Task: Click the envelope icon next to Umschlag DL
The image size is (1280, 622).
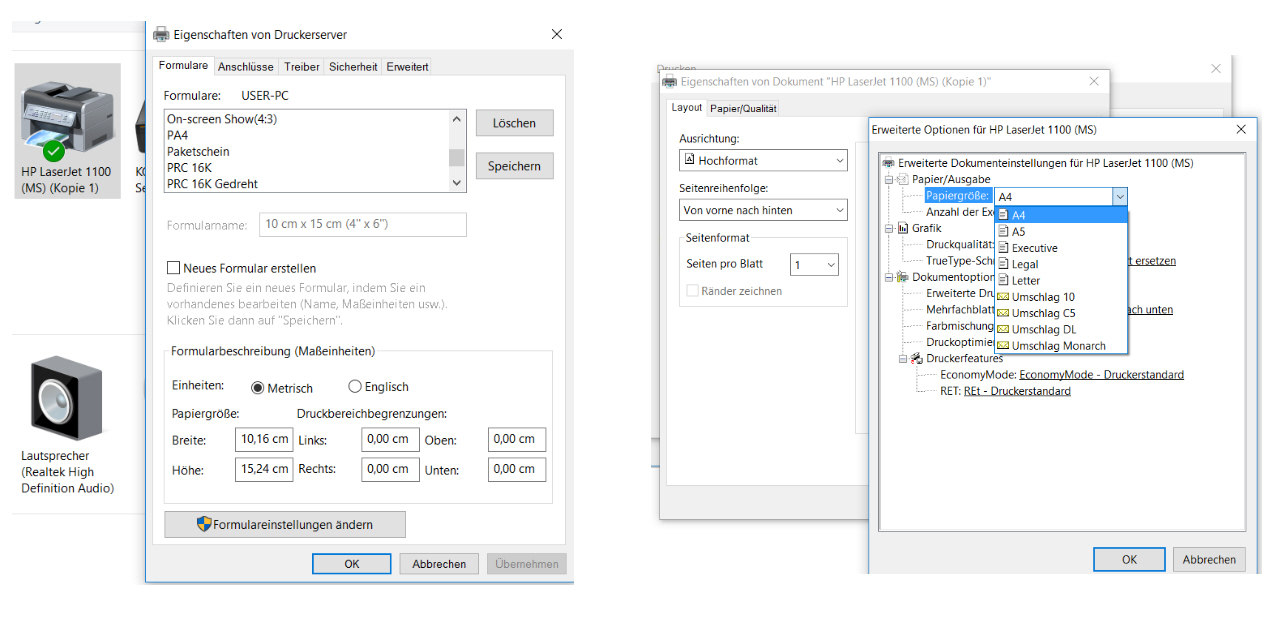Action: click(x=1004, y=329)
